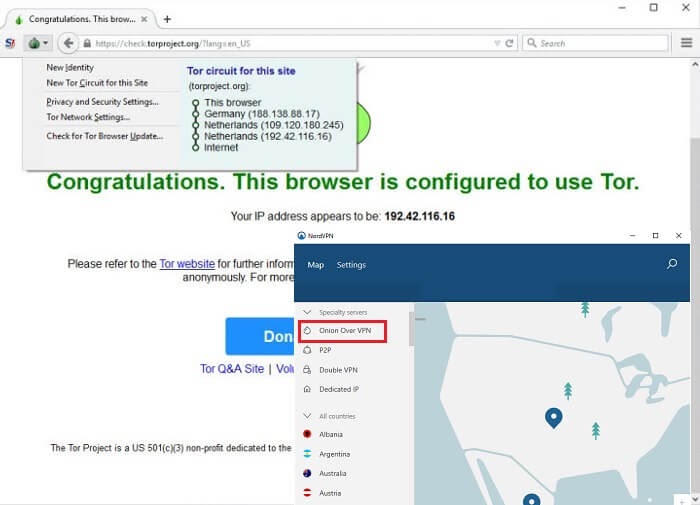Click the Albania flag icon
This screenshot has height=505, width=700.
tap(307, 434)
